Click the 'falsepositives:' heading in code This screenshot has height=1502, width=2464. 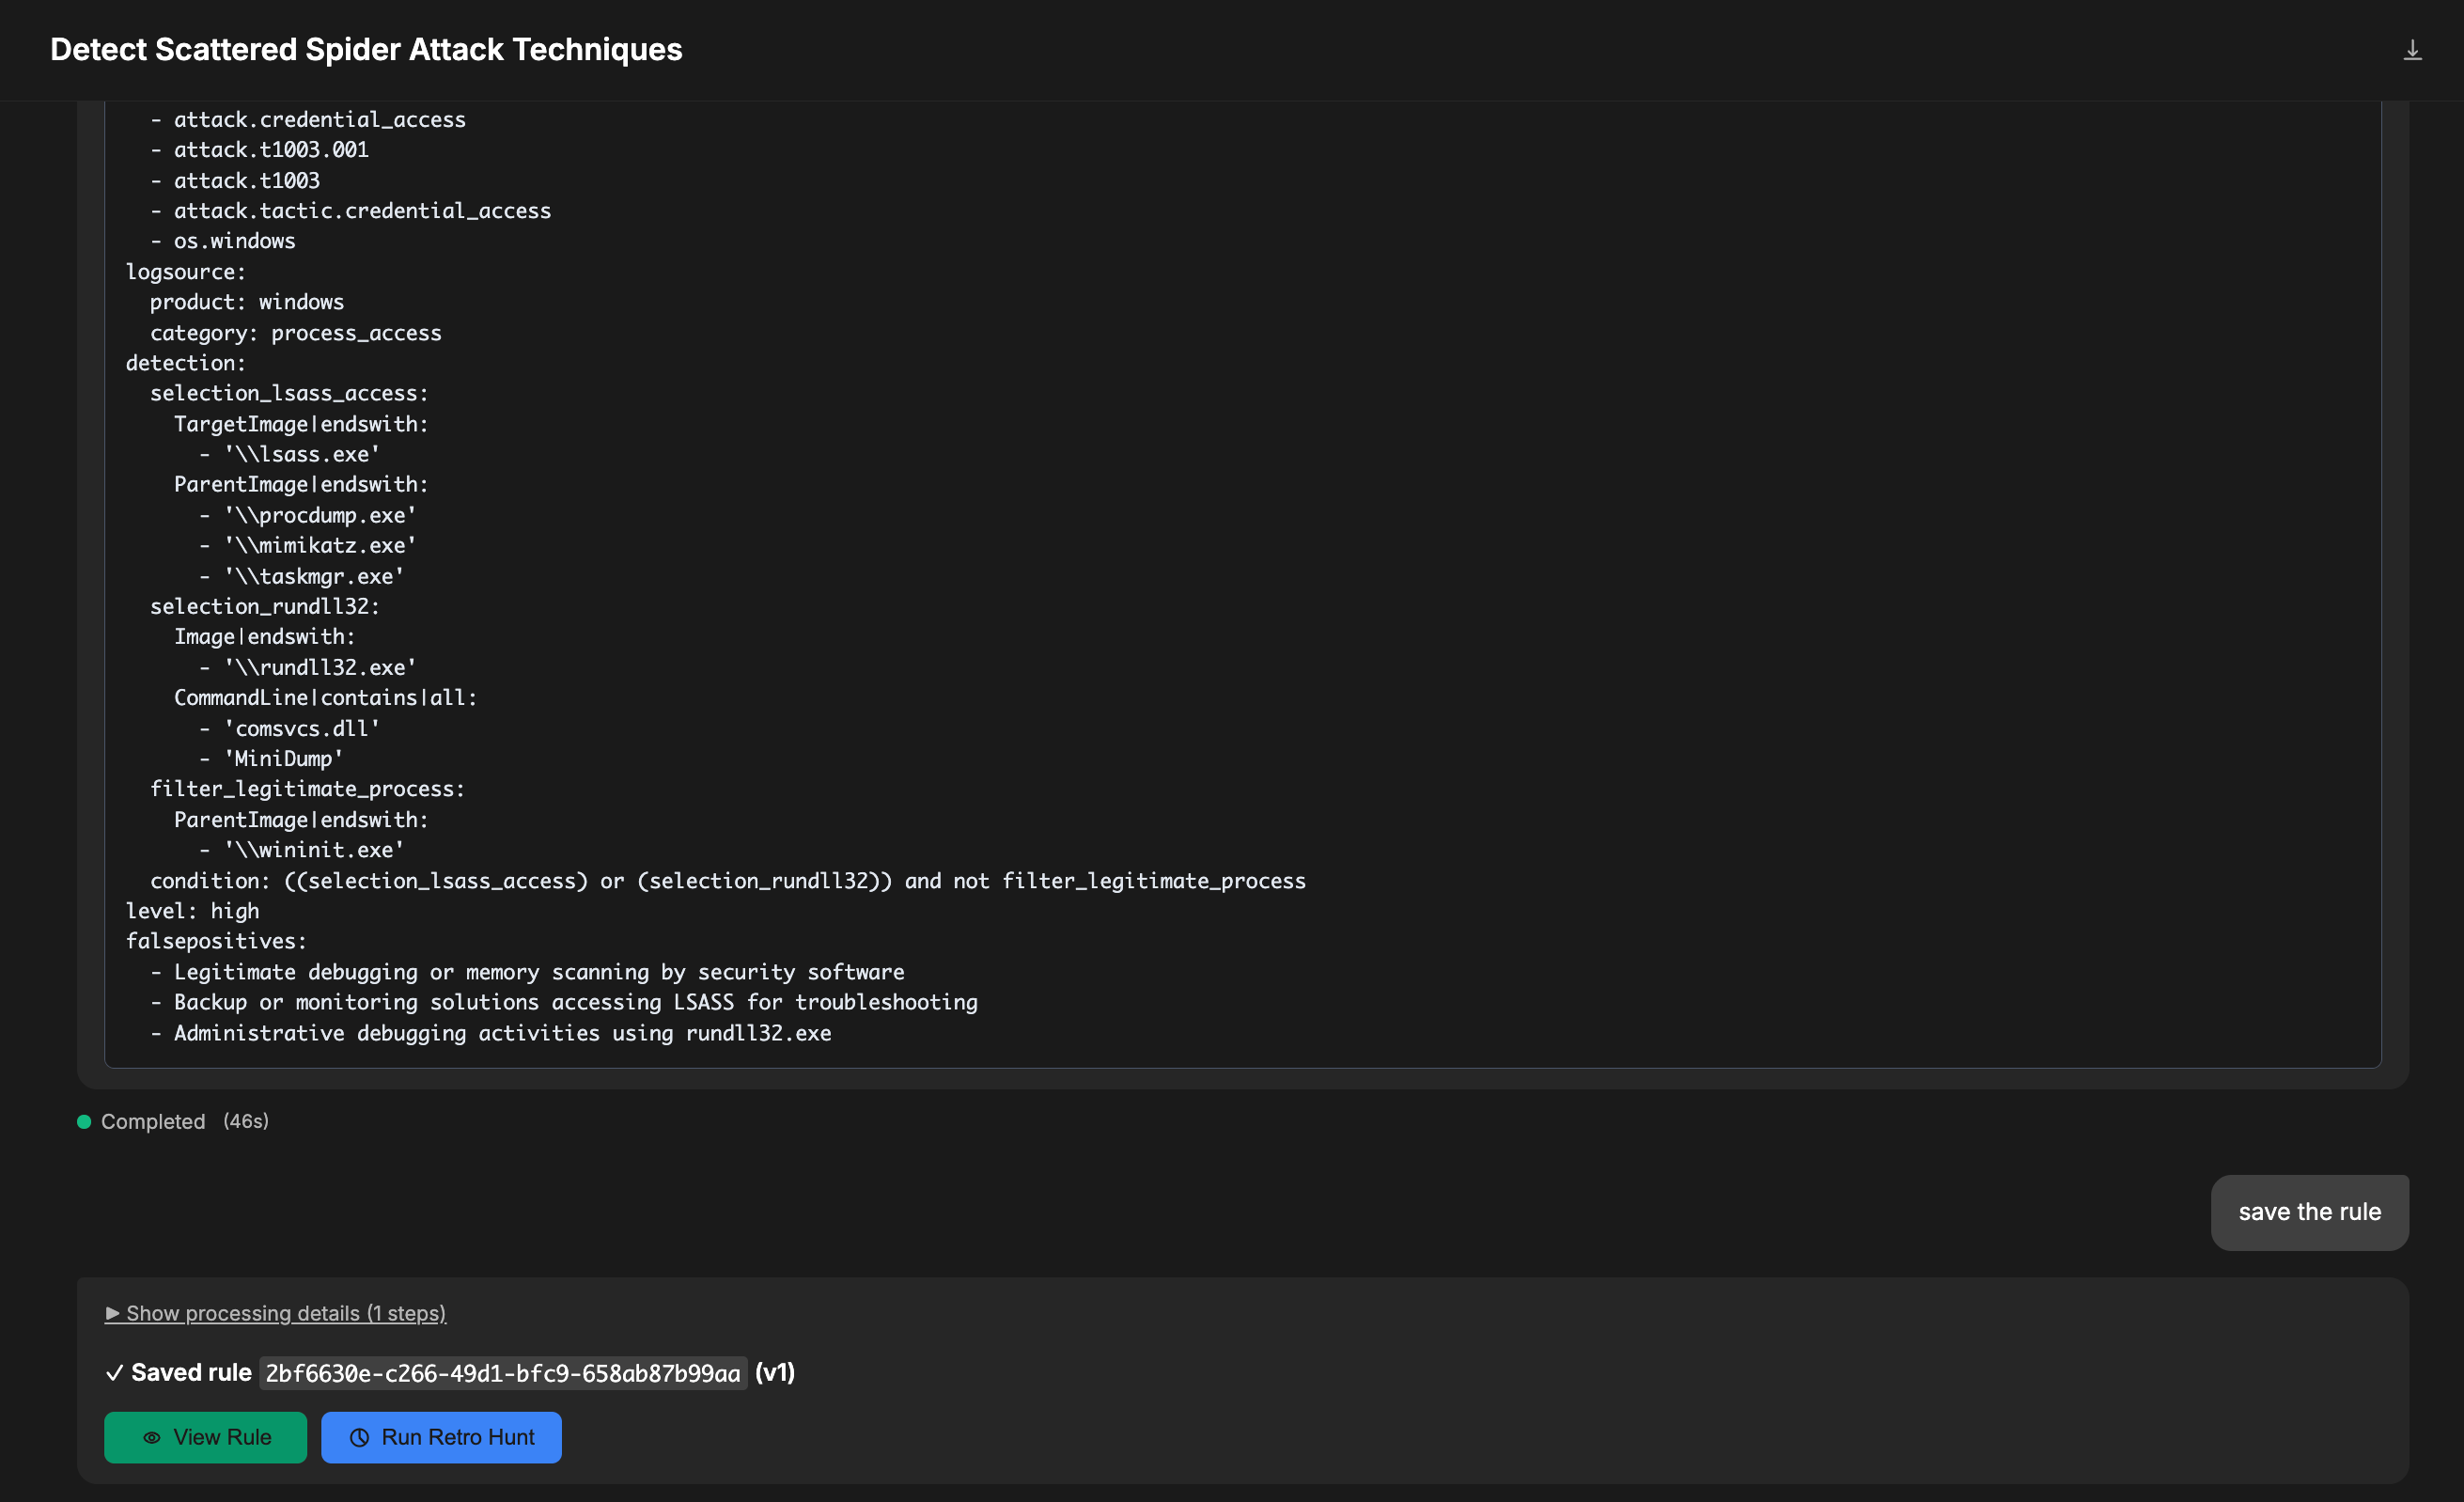[x=216, y=941]
